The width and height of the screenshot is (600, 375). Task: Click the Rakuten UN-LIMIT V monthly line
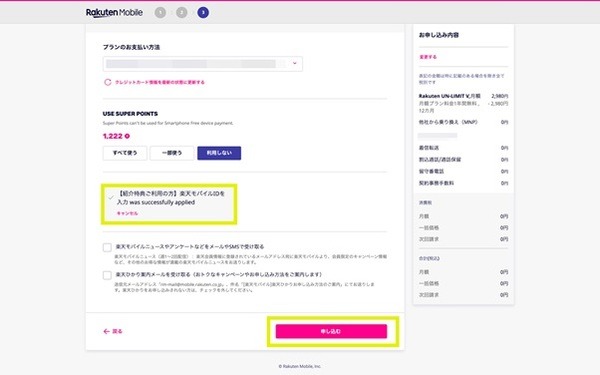pos(463,96)
